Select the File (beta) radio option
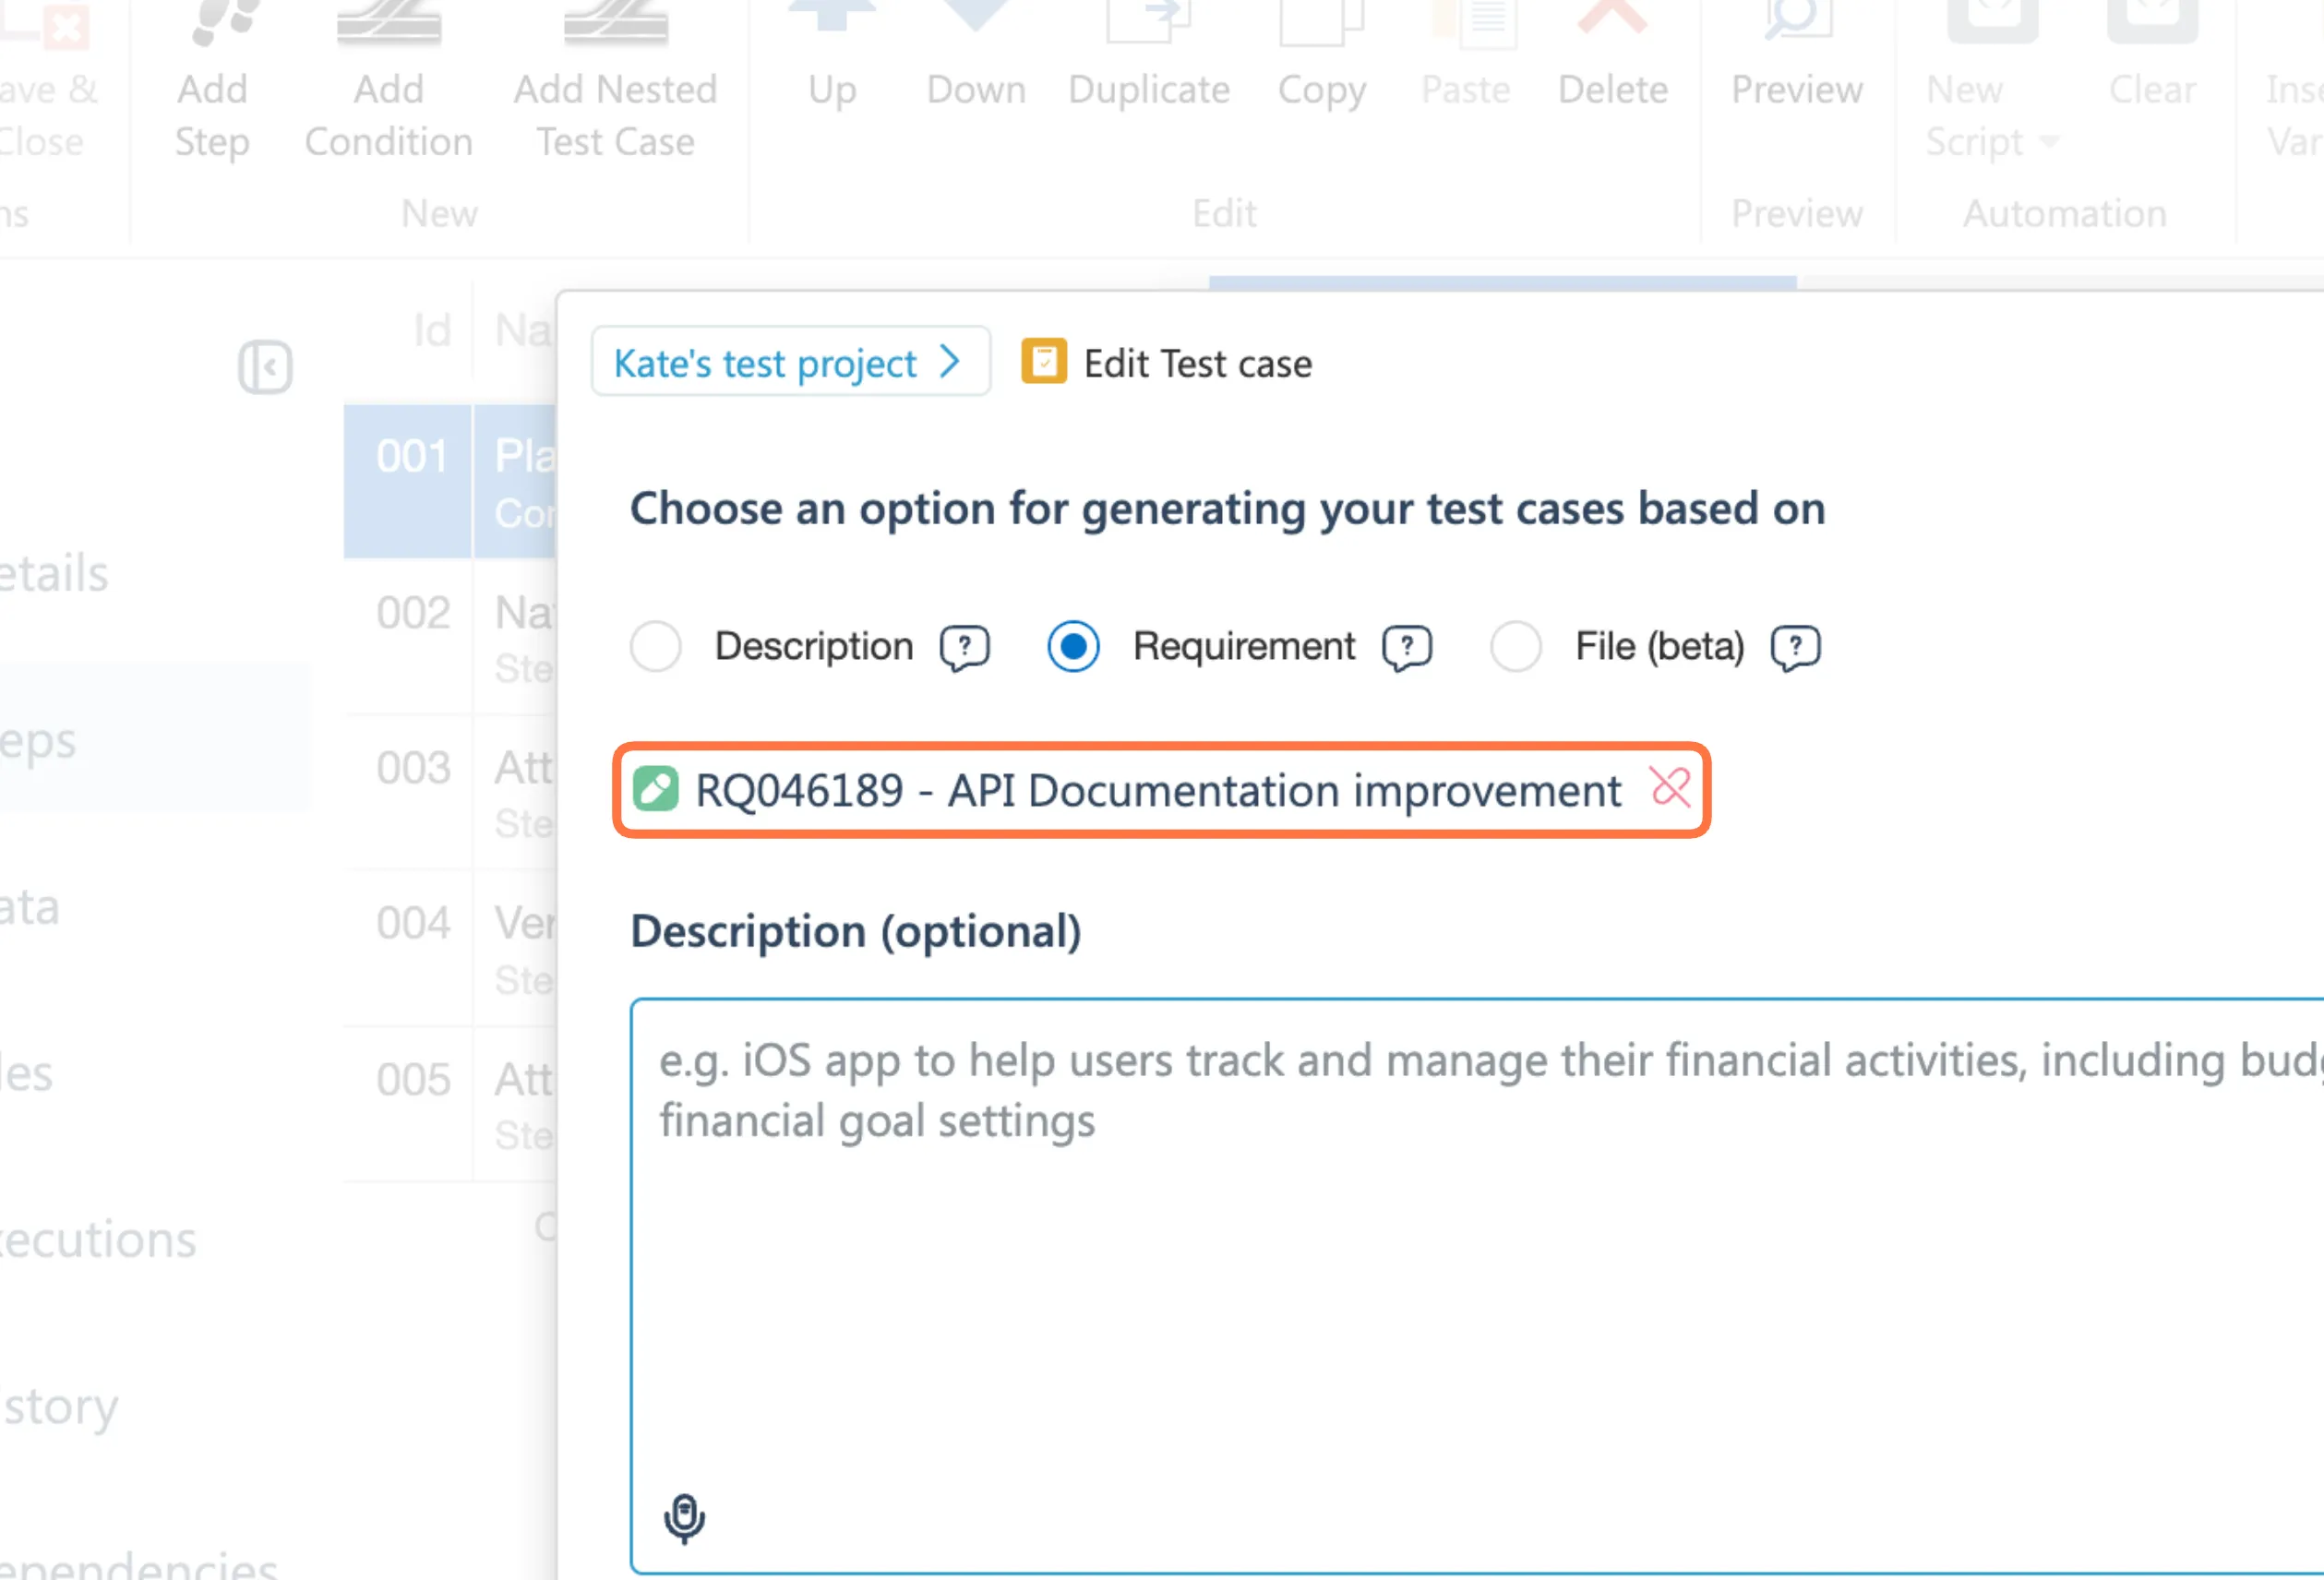2324x1580 pixels. (1515, 646)
